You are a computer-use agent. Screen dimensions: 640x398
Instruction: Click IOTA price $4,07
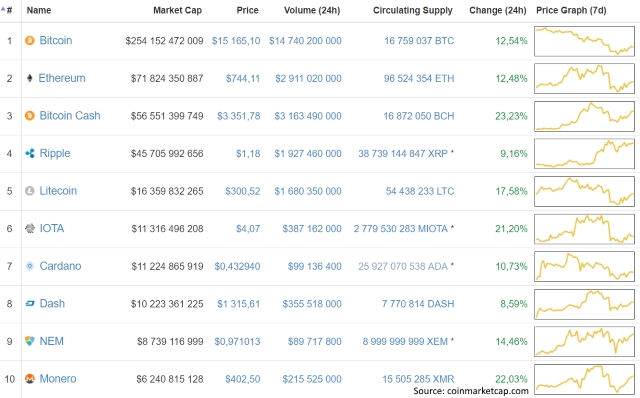tap(248, 229)
